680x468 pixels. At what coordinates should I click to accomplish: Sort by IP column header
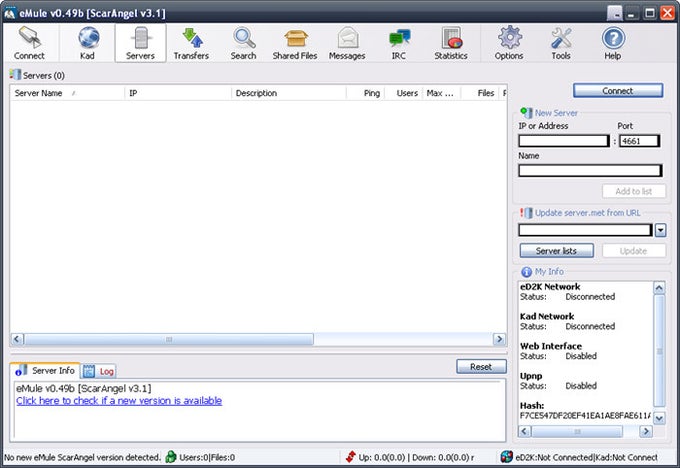178,93
